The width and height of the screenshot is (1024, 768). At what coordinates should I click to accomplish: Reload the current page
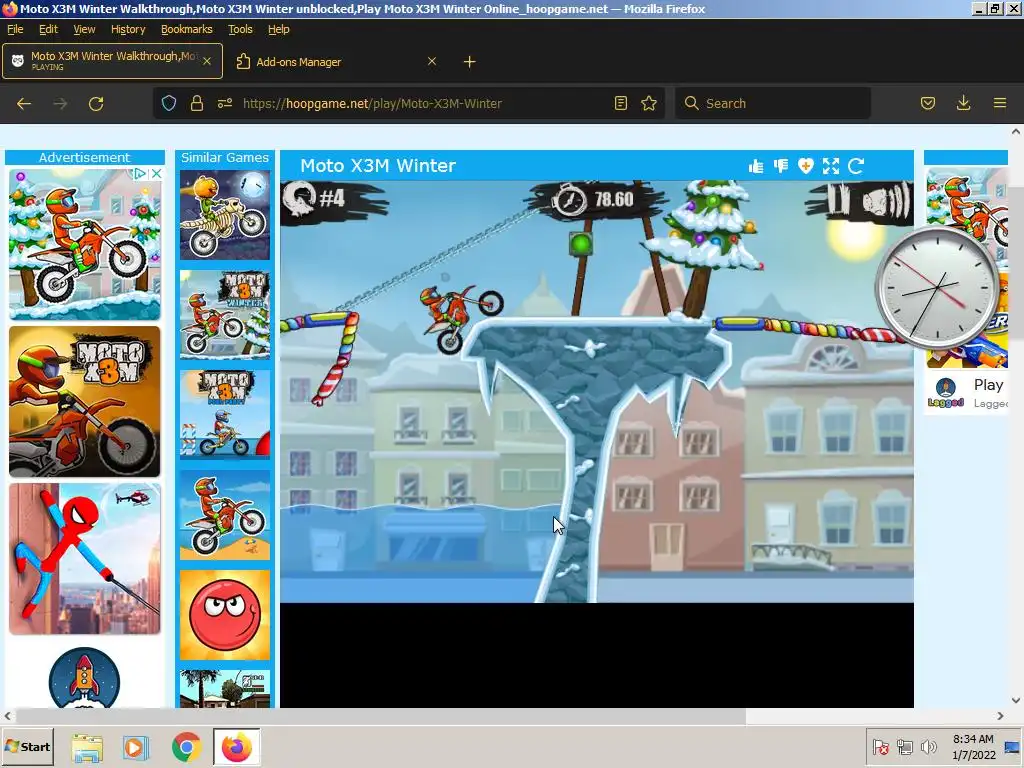pos(96,103)
